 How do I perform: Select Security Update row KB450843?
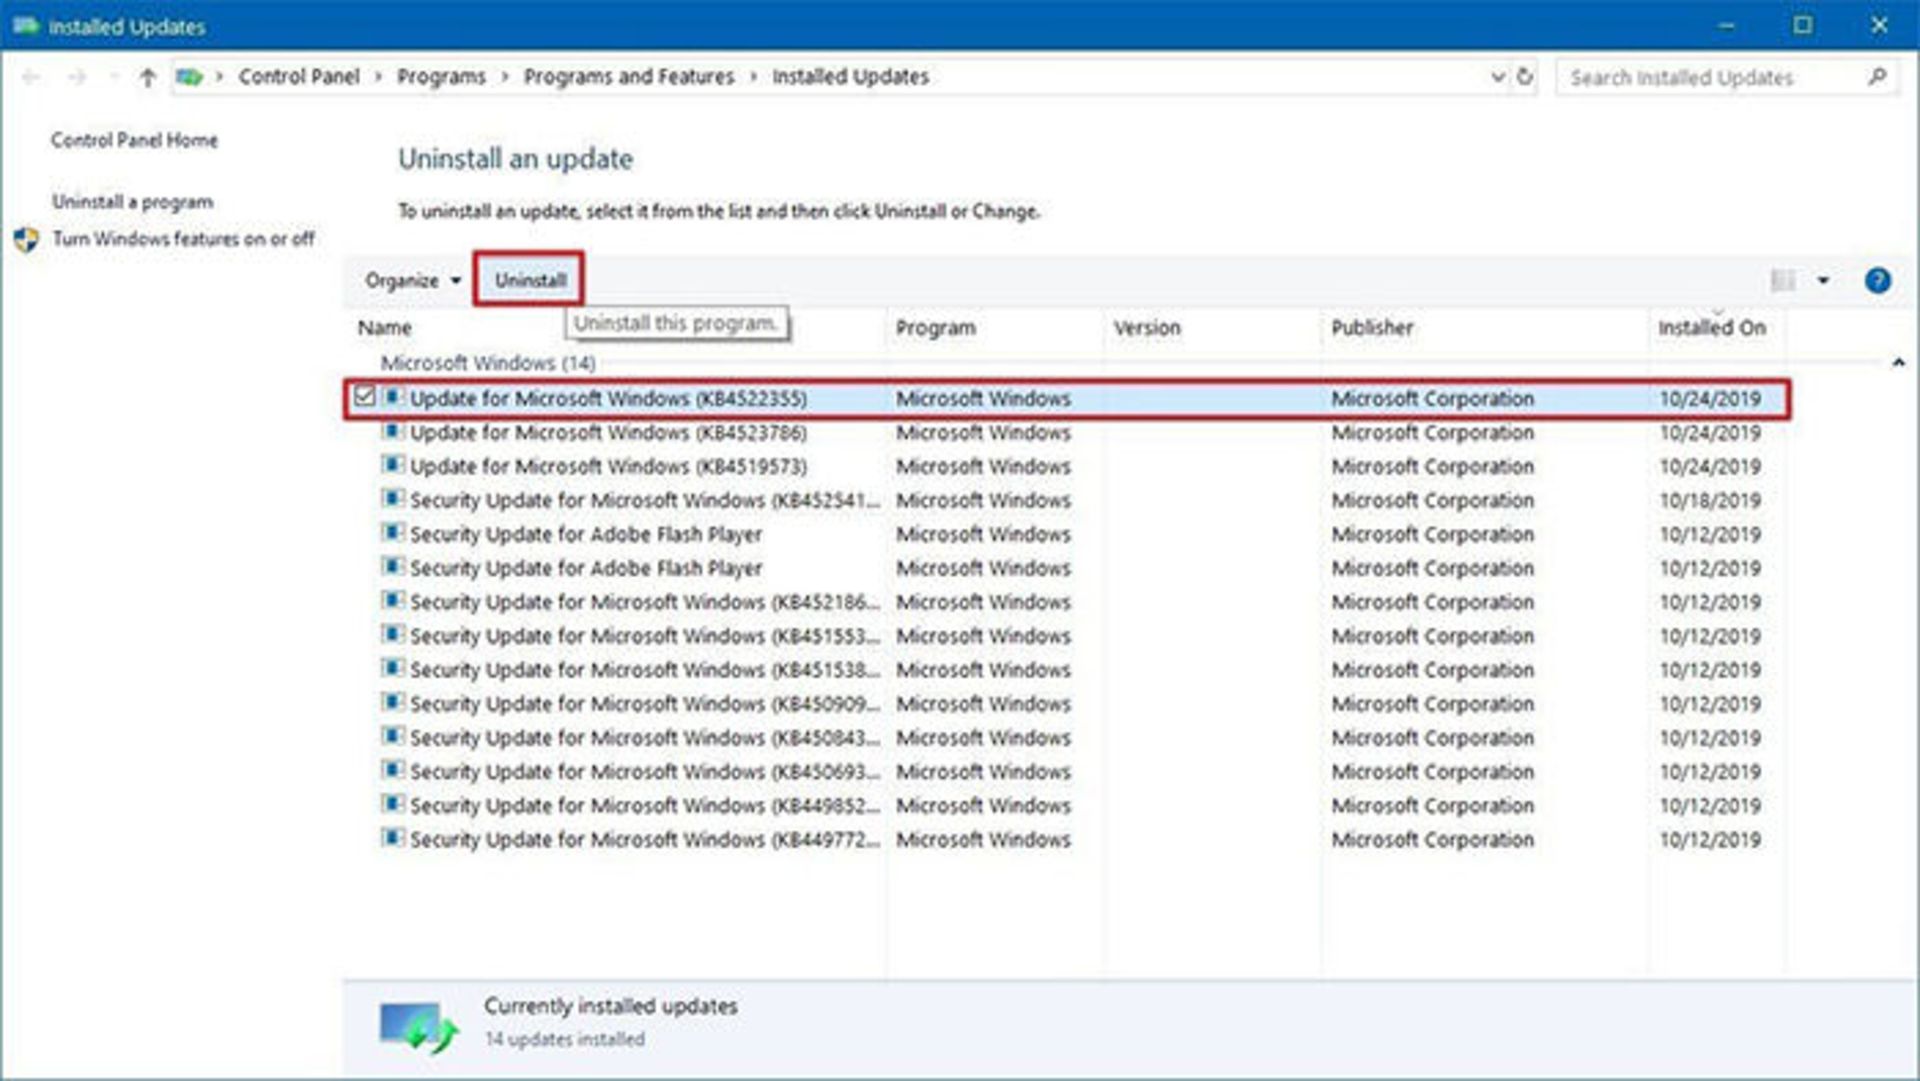pyautogui.click(x=1067, y=738)
